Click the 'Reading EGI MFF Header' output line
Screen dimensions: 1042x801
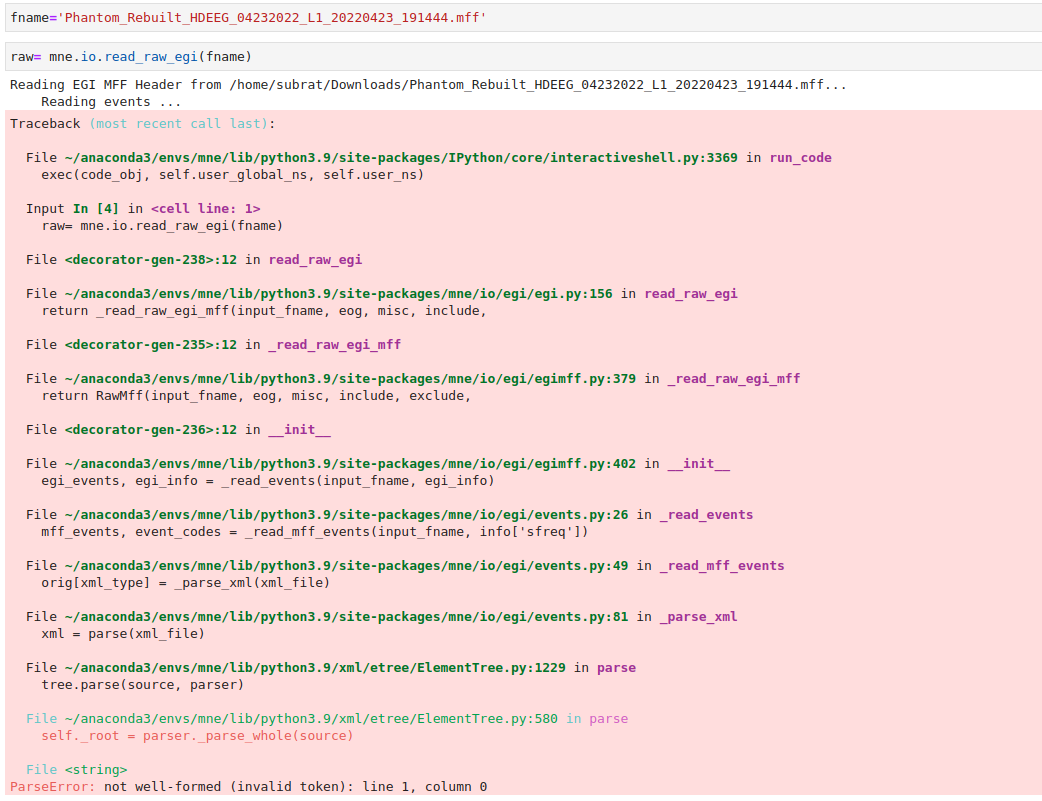click(428, 84)
